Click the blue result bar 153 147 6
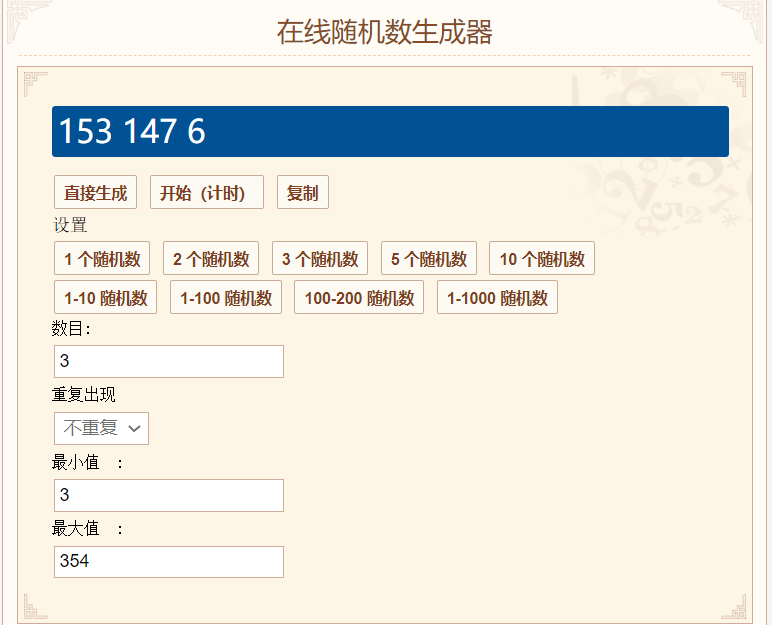Screen dimensions: 772x625 click(390, 132)
